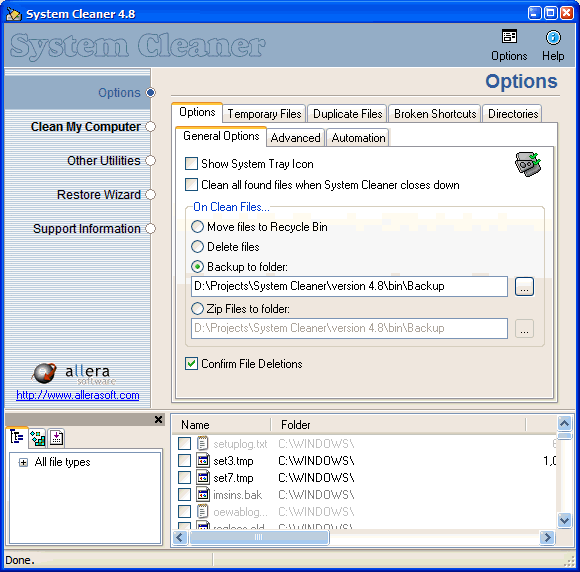This screenshot has width=580, height=572.
Task: Click the file icon for oewablog
Action: 203,512
